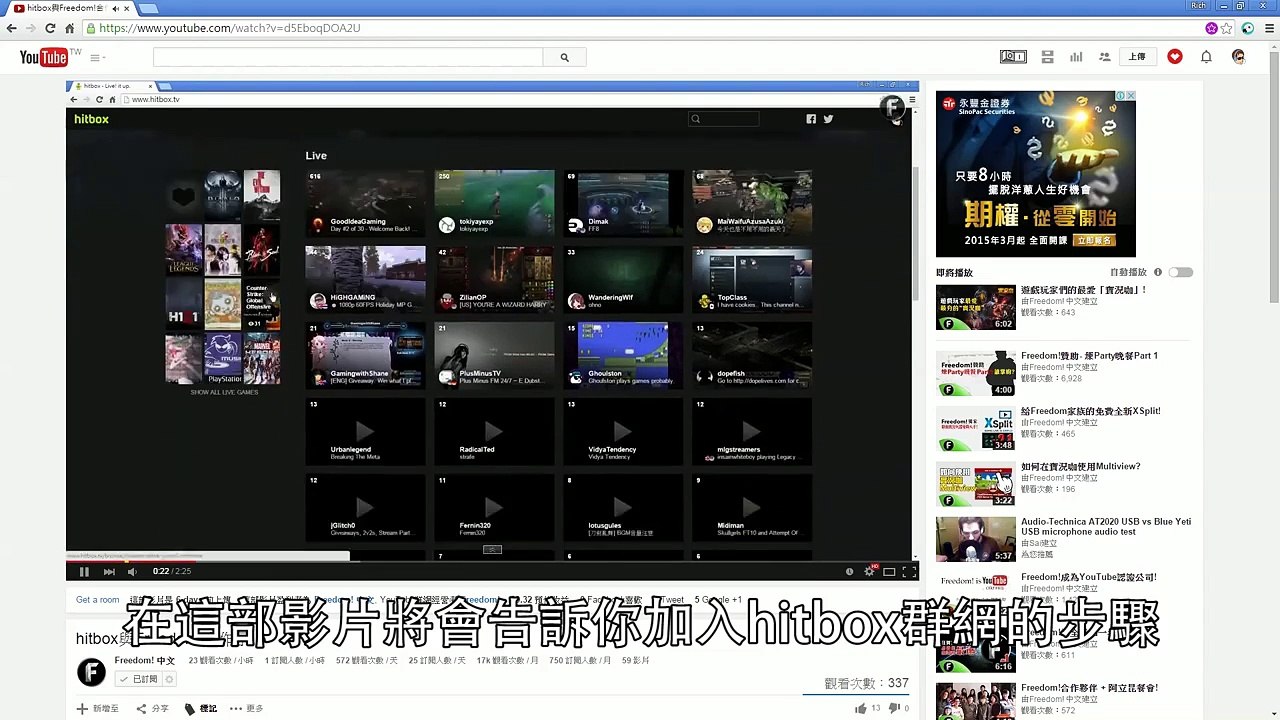Open 給Freedom家族的免費全新XSplit video
The width and height of the screenshot is (1280, 720).
pos(1091,411)
